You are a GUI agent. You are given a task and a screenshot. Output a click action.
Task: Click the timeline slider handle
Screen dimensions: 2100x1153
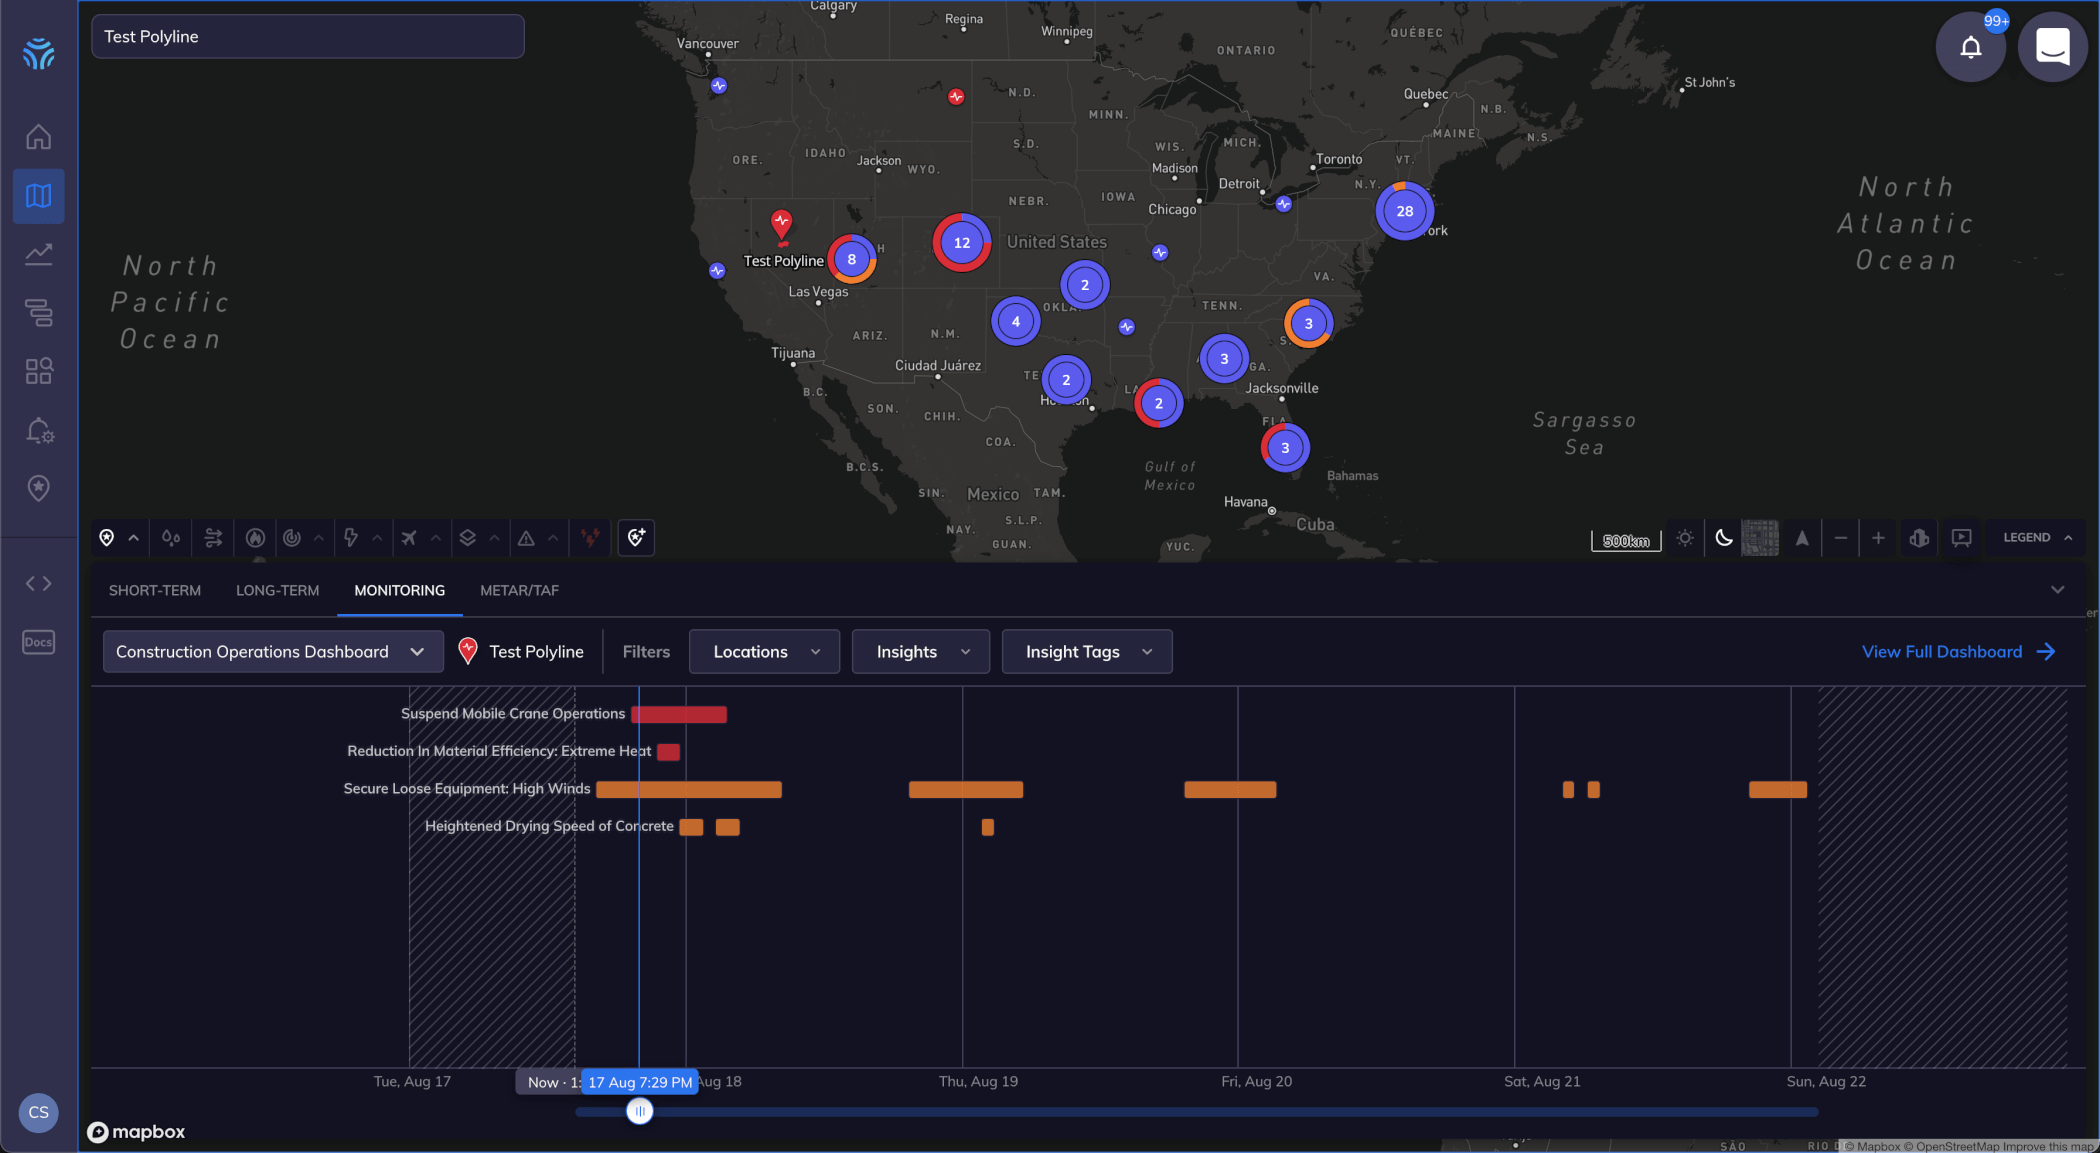pyautogui.click(x=639, y=1111)
